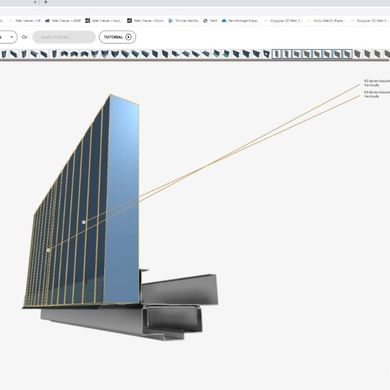Open the second Web Viewer bookmark with car icon
This screenshot has height=390, width=390.
click(x=63, y=21)
